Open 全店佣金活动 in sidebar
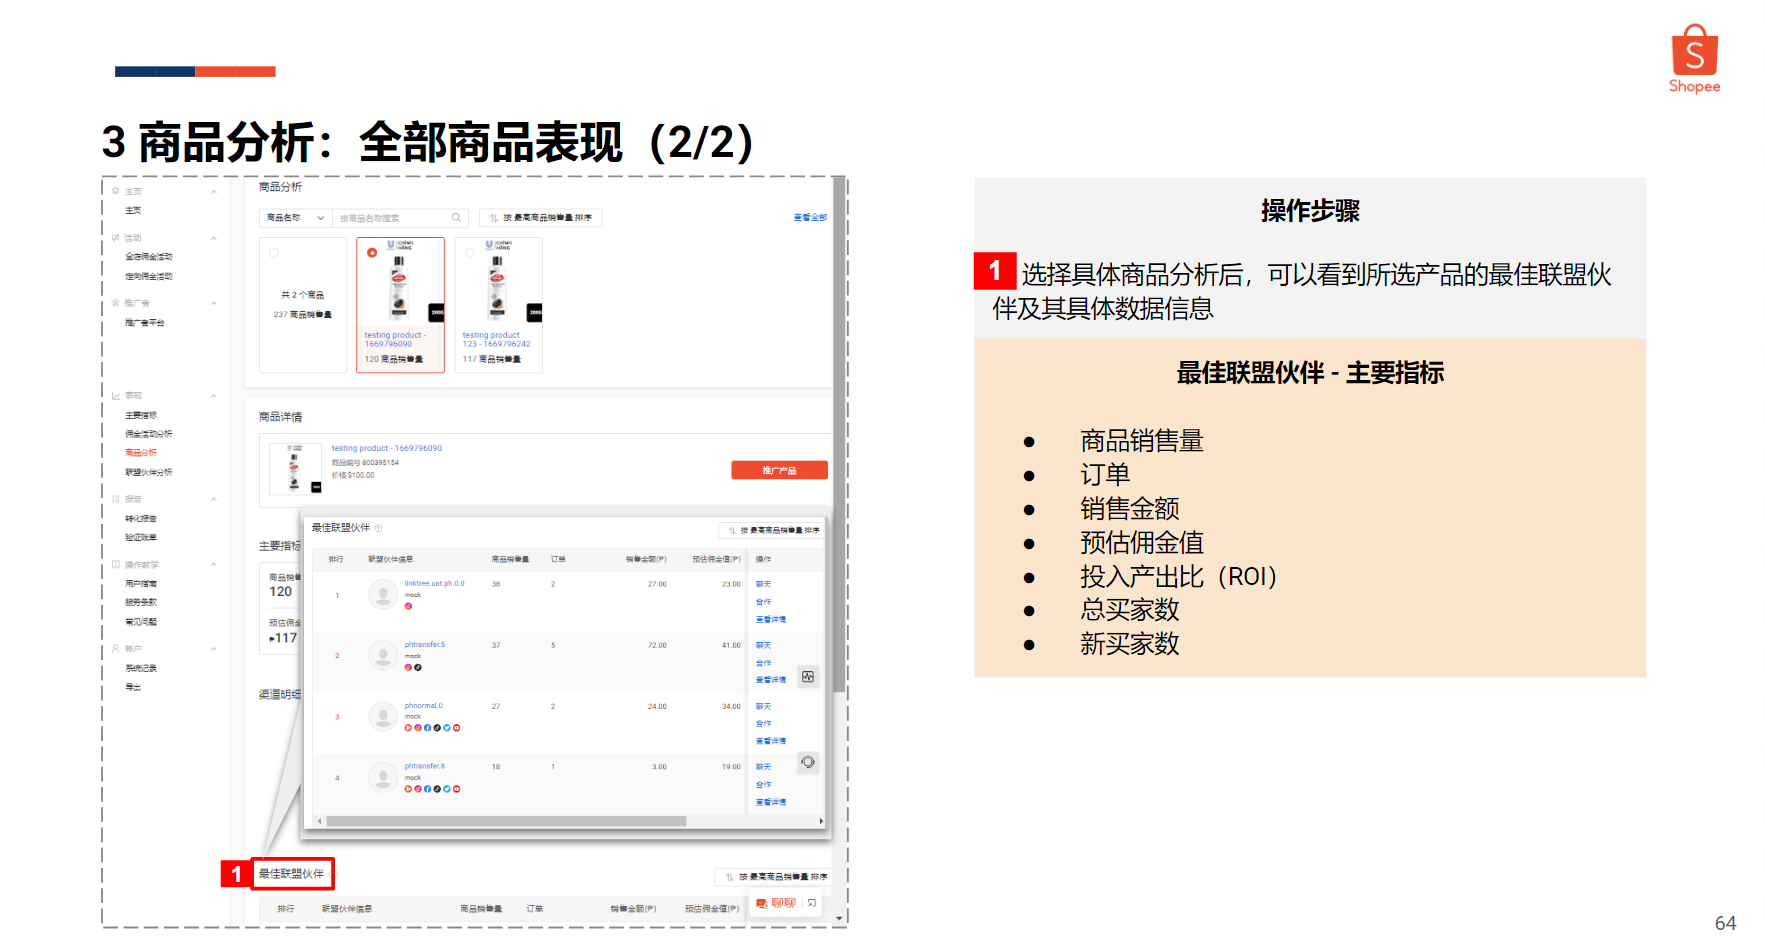 pos(149,257)
